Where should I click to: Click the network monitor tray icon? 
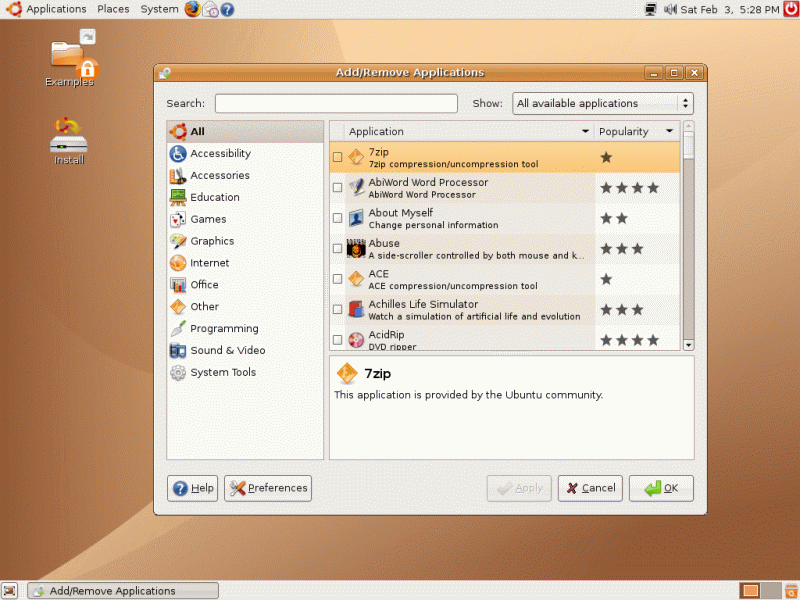pos(651,9)
